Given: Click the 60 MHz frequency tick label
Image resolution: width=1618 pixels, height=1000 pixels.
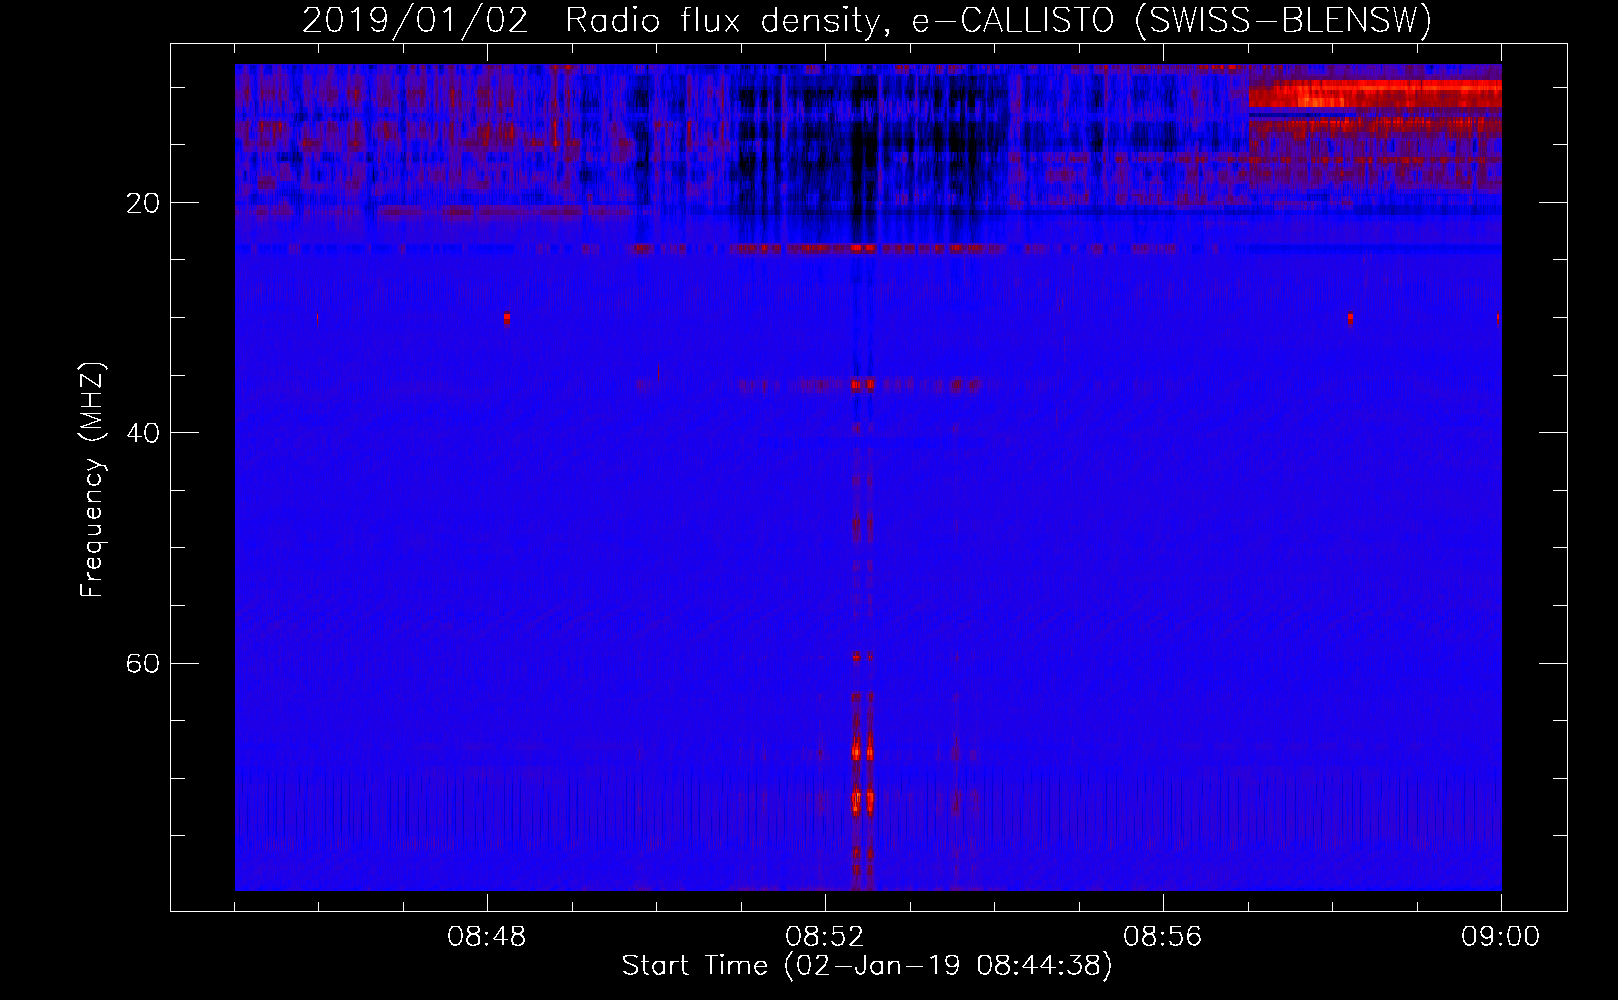Looking at the screenshot, I should [x=144, y=663].
